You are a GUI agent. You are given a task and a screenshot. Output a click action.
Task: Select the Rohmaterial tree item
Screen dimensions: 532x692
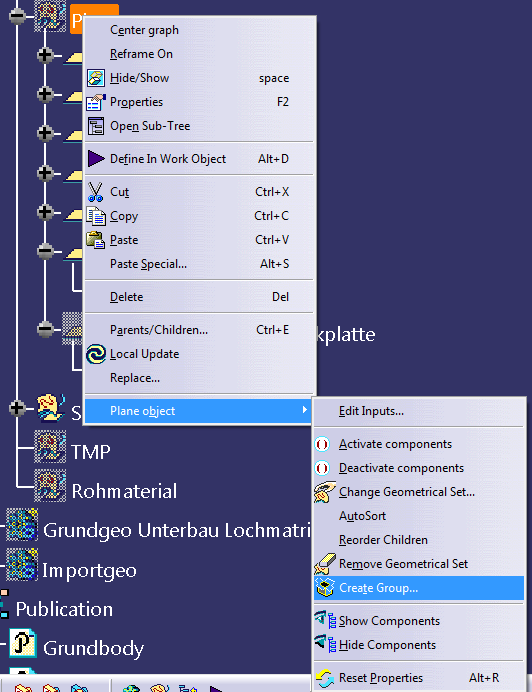(x=124, y=491)
